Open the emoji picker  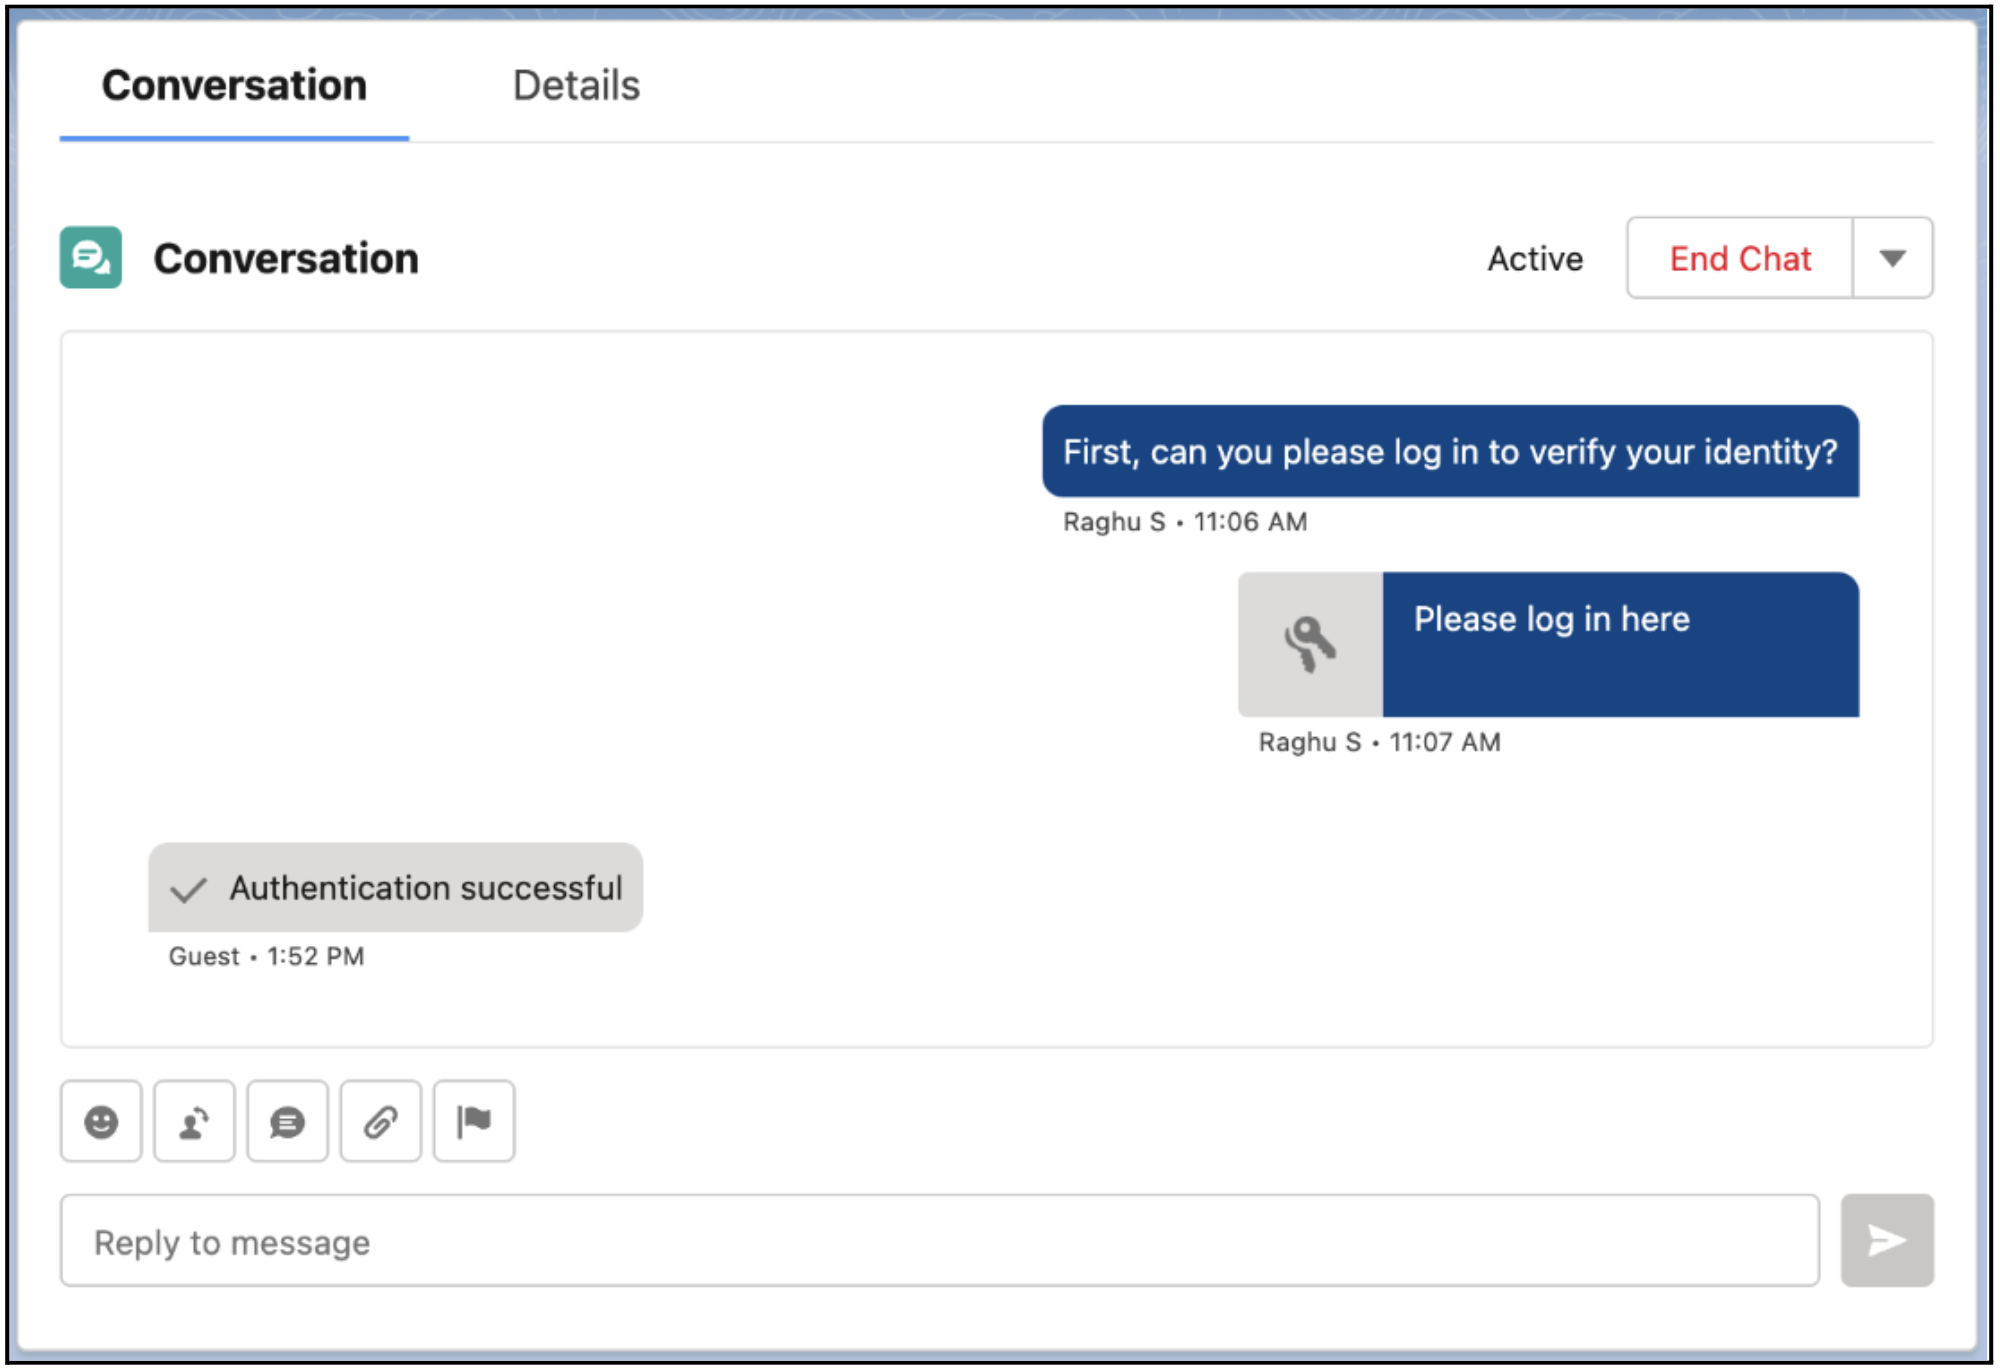pos(100,1122)
